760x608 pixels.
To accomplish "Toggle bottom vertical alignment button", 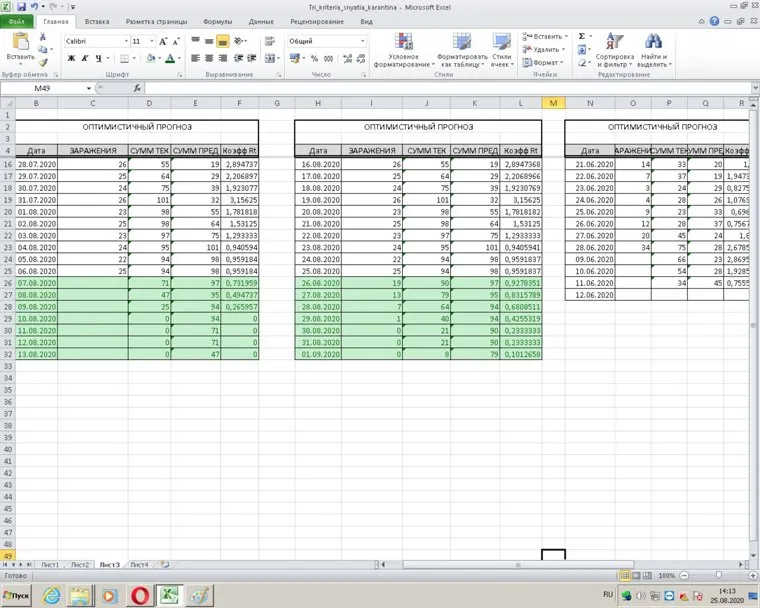I will pos(222,41).
